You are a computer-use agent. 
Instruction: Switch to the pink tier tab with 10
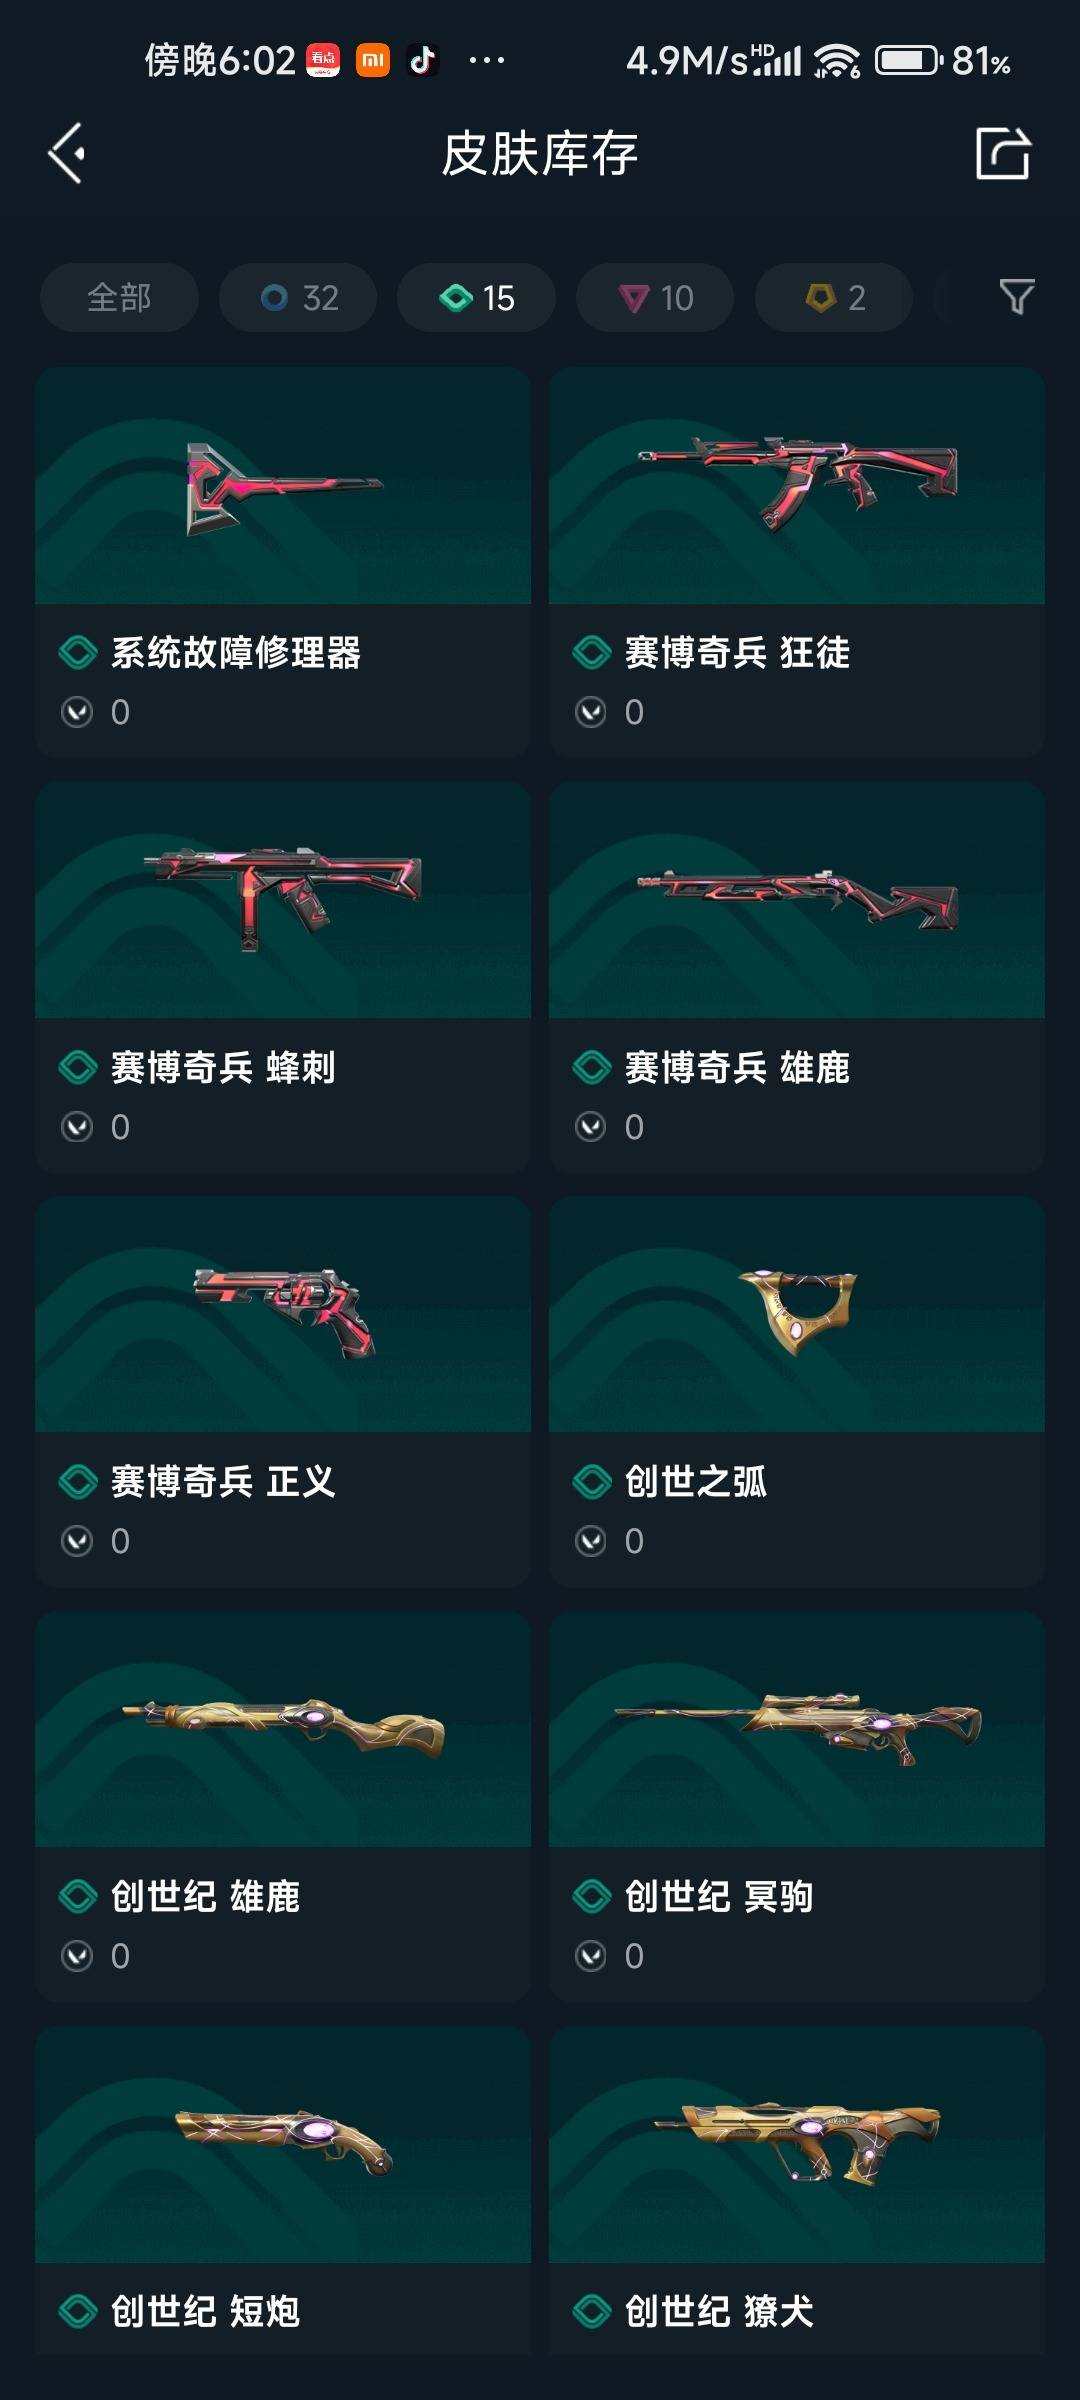[655, 297]
